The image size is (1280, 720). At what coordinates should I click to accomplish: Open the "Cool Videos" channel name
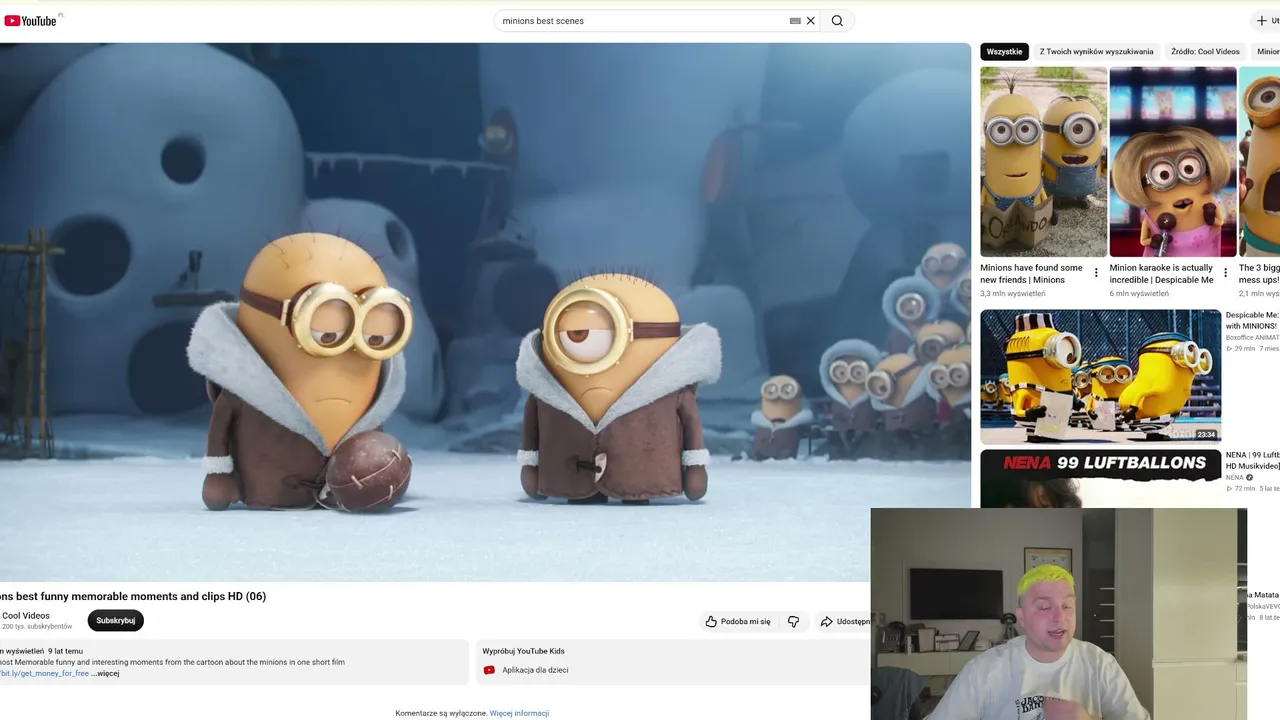26,616
